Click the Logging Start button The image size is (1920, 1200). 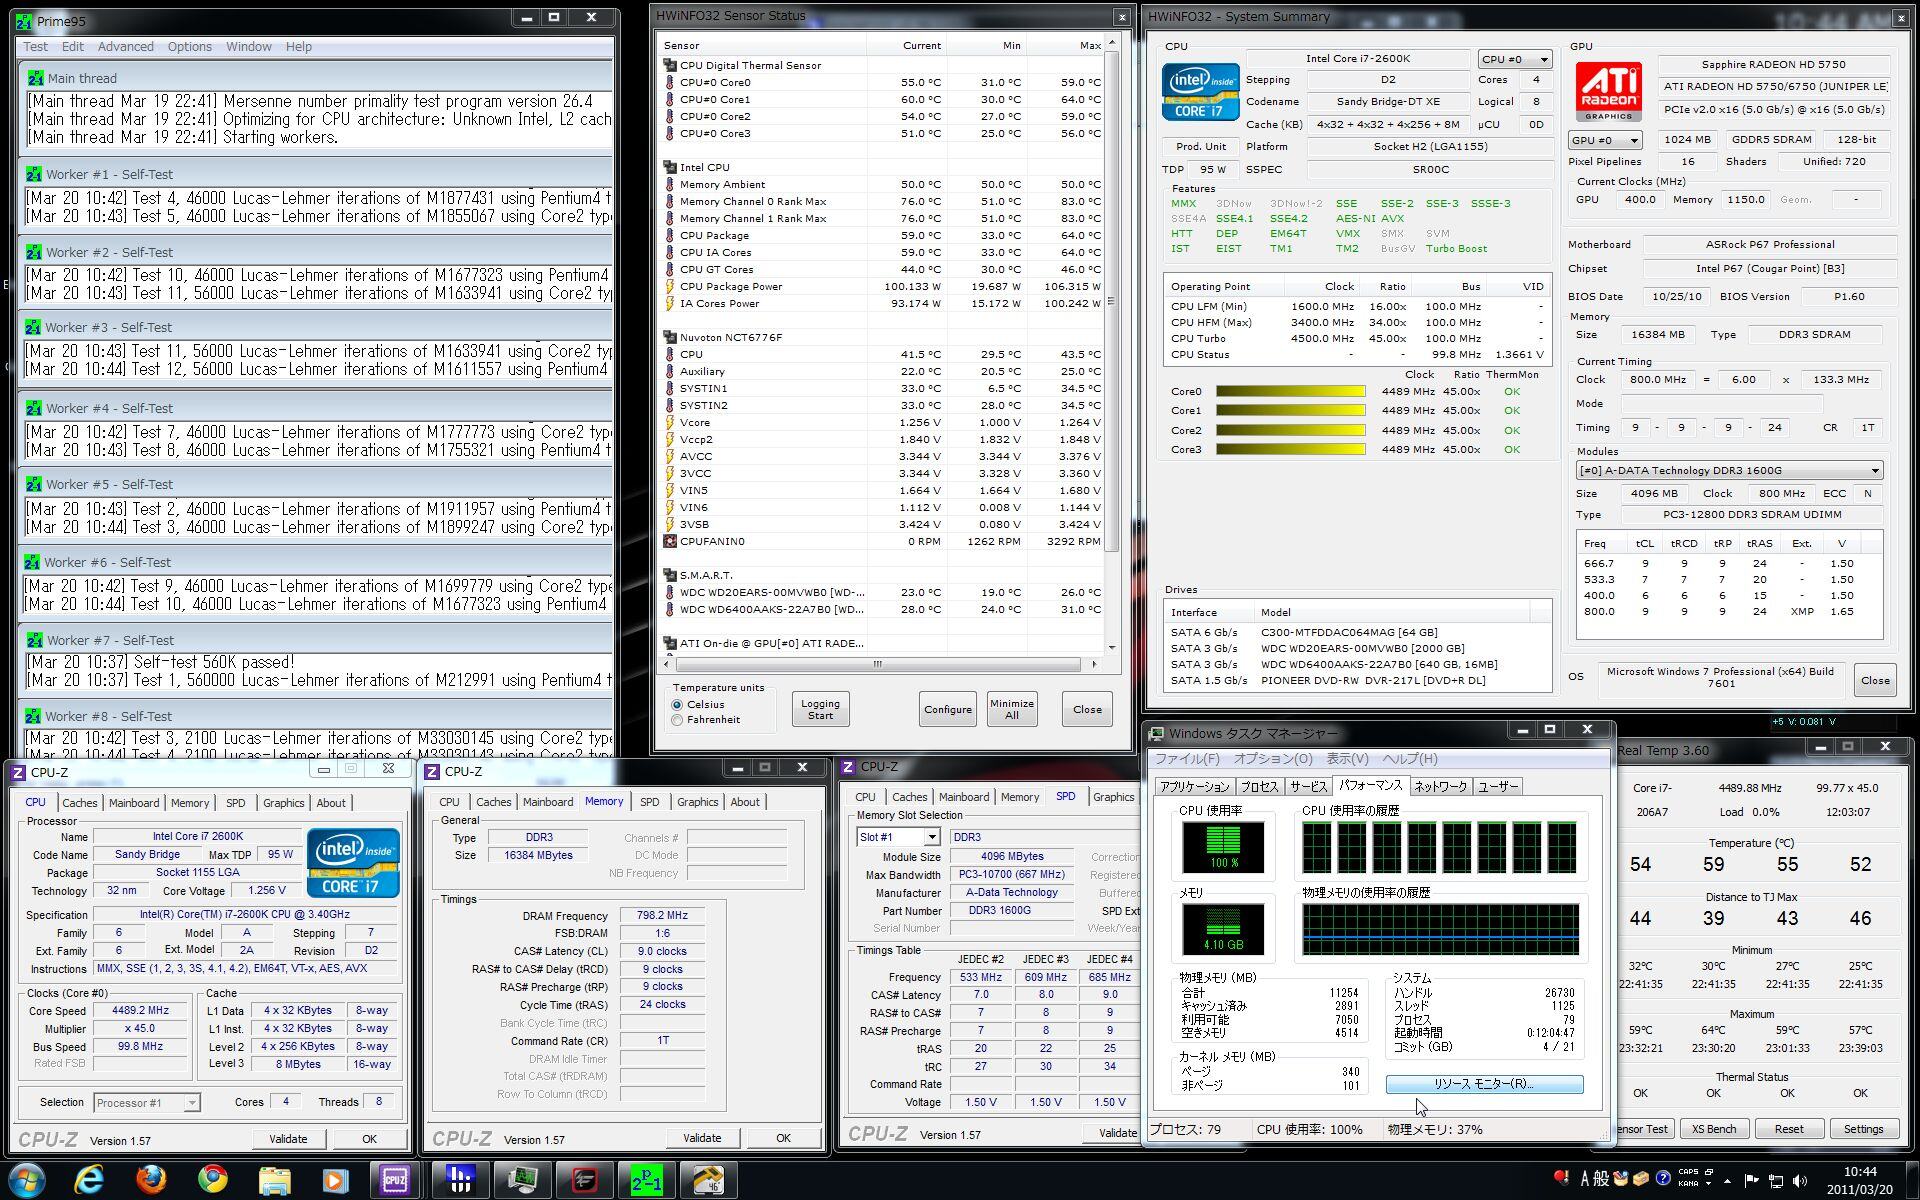(x=820, y=709)
